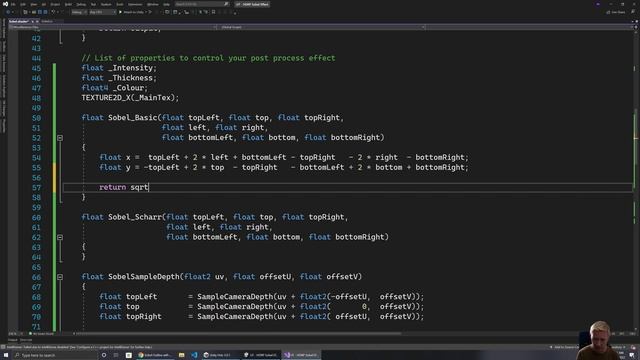
Task: Open the File menu
Action: click(x=13, y=4)
